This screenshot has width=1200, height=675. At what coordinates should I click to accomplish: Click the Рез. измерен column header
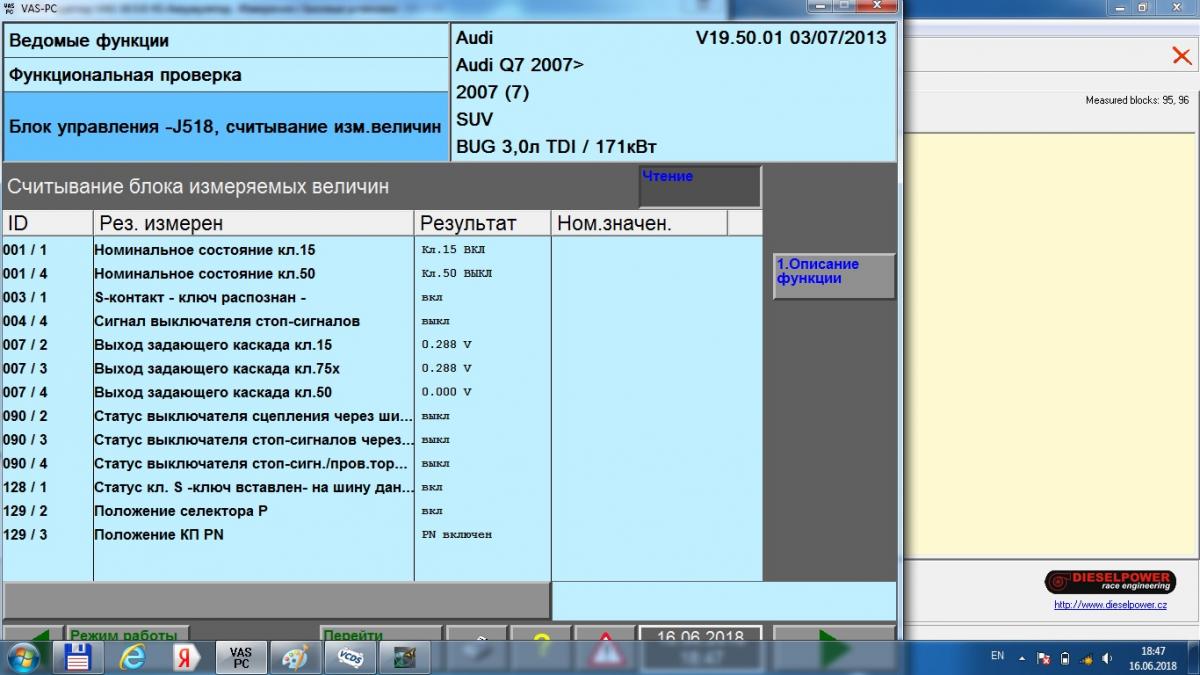pos(253,223)
